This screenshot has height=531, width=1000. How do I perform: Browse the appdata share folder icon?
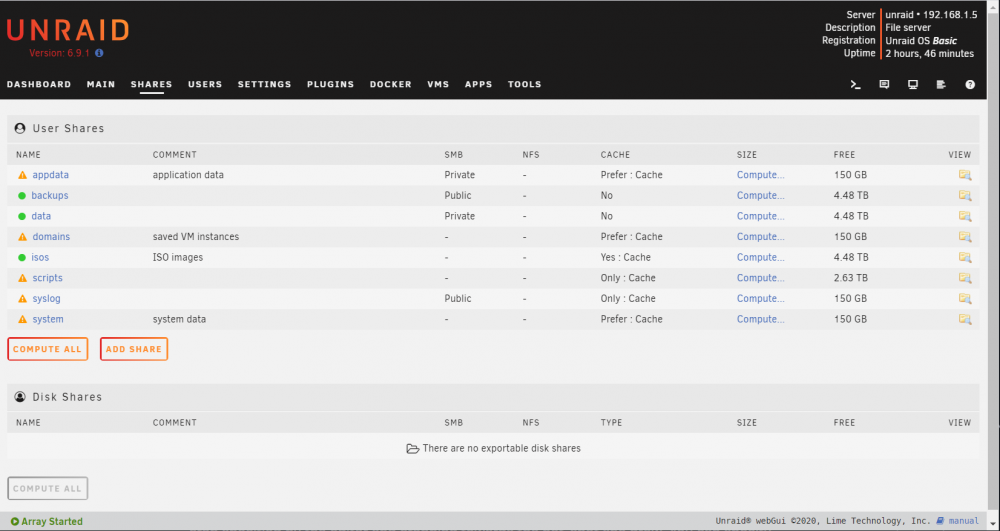coord(965,175)
